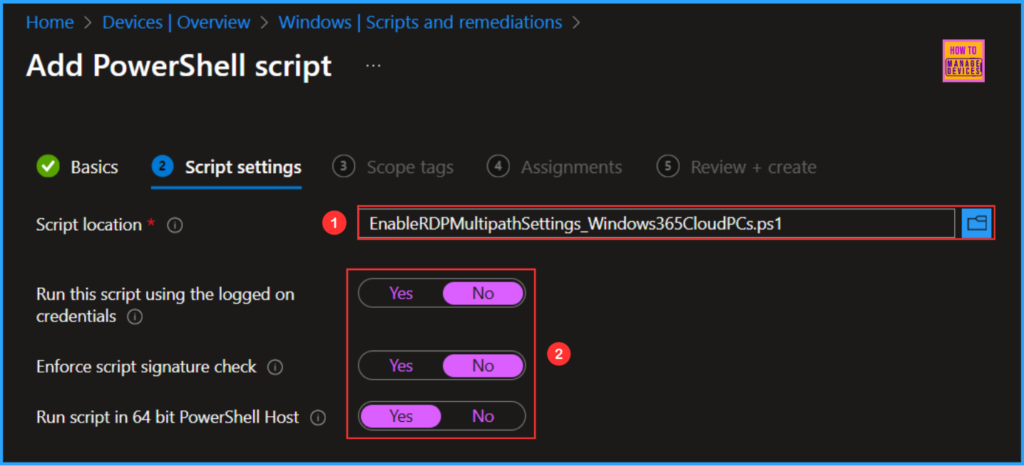
Task: Click the How To Manage Devices logo
Action: (963, 62)
